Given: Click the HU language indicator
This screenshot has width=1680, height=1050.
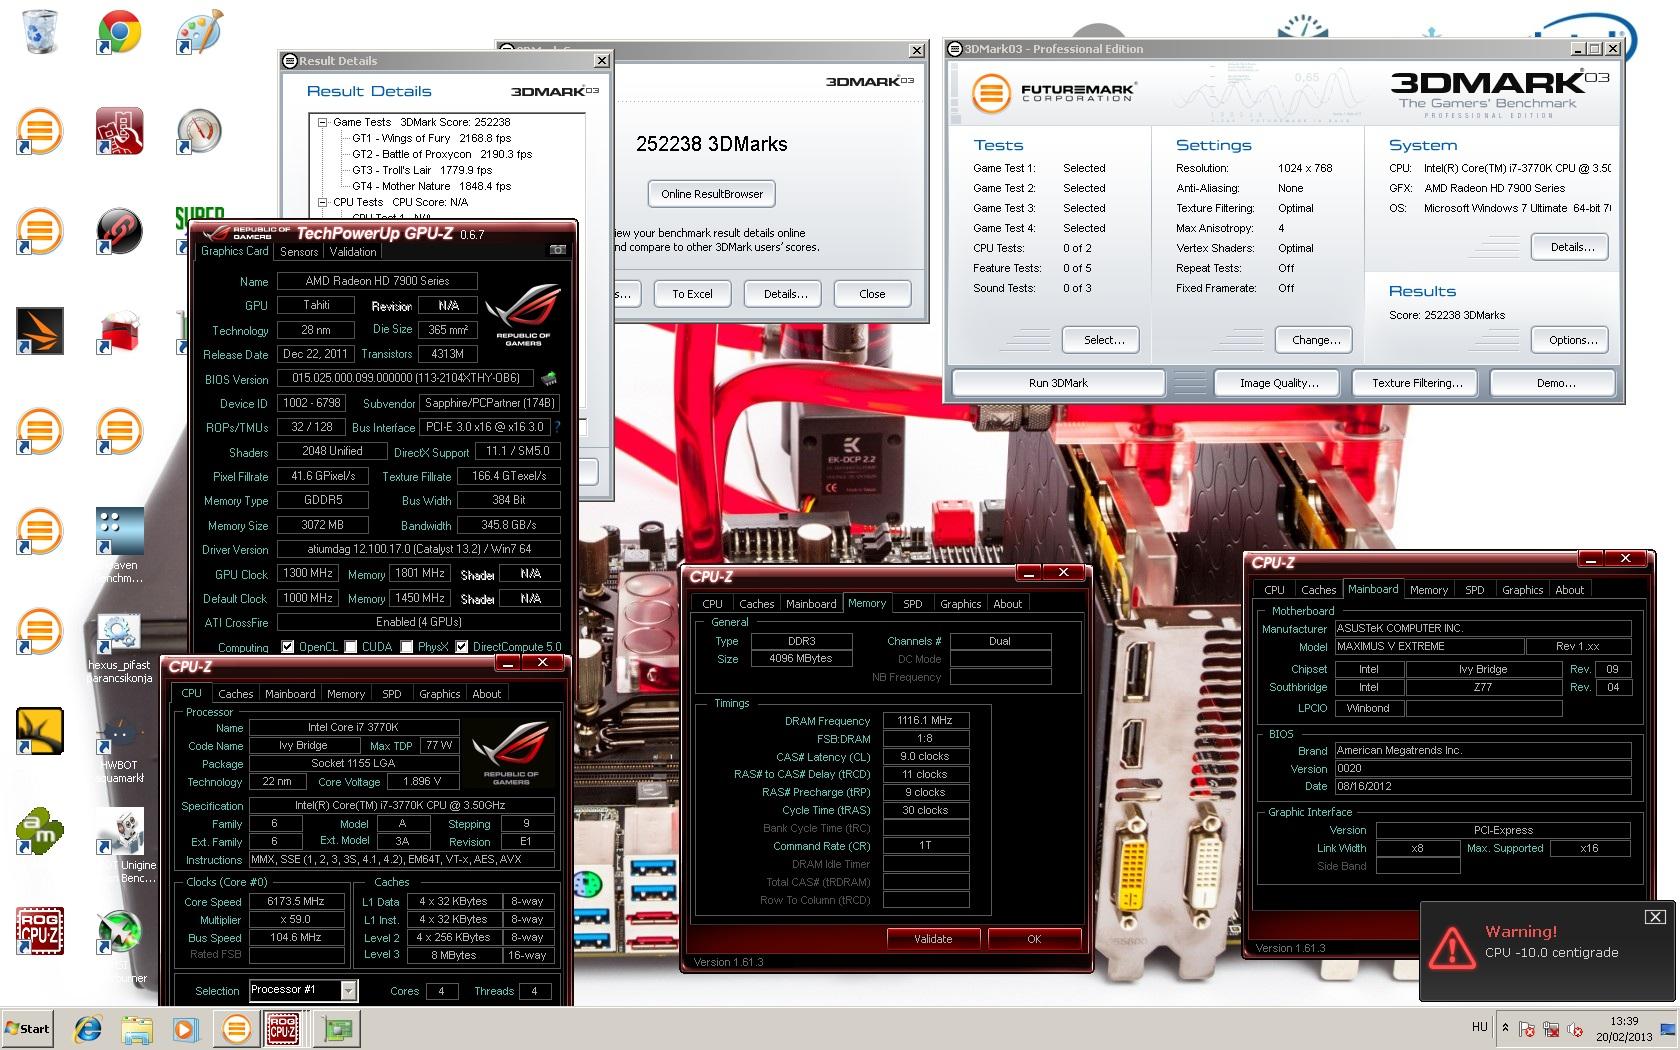Looking at the screenshot, I should pyautogui.click(x=1480, y=1027).
